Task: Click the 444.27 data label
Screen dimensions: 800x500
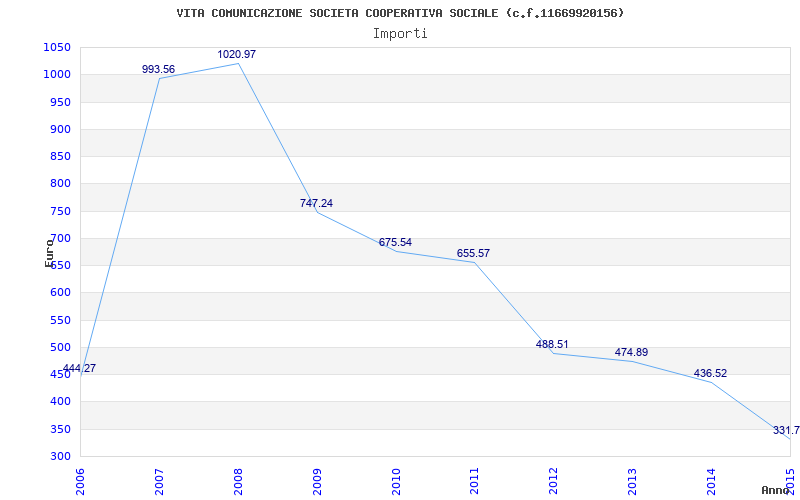Action: [x=79, y=368]
